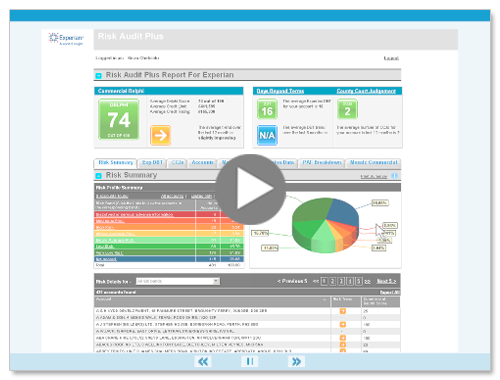Image resolution: width=500 pixels, height=380 pixels.
Task: Pause the video with the bottom pause button
Action: [250, 361]
